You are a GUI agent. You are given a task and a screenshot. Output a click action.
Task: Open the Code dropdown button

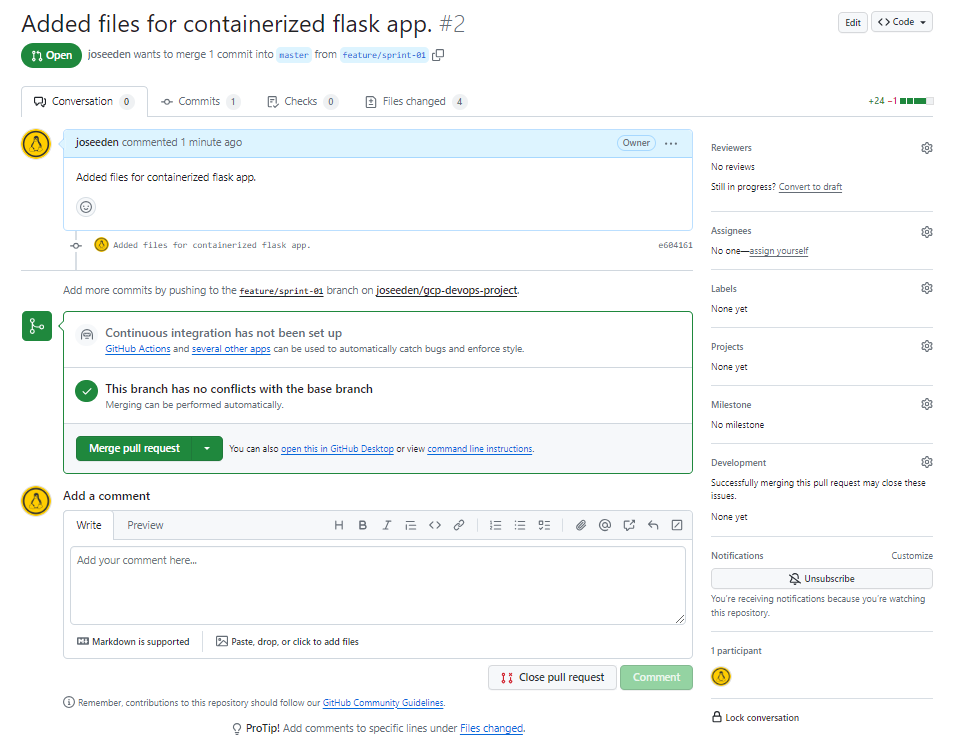pos(902,22)
